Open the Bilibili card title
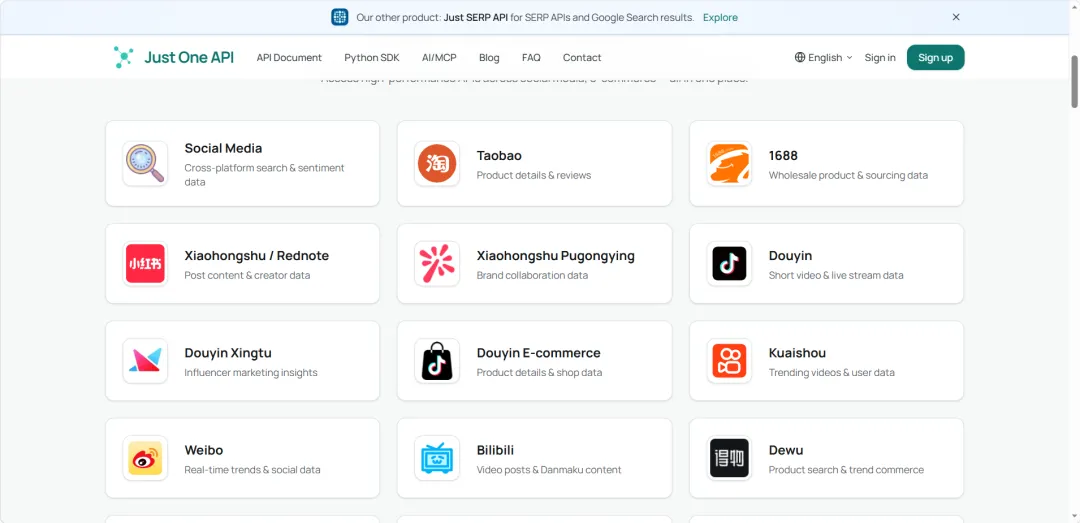Image resolution: width=1080 pixels, height=523 pixels. click(x=495, y=450)
